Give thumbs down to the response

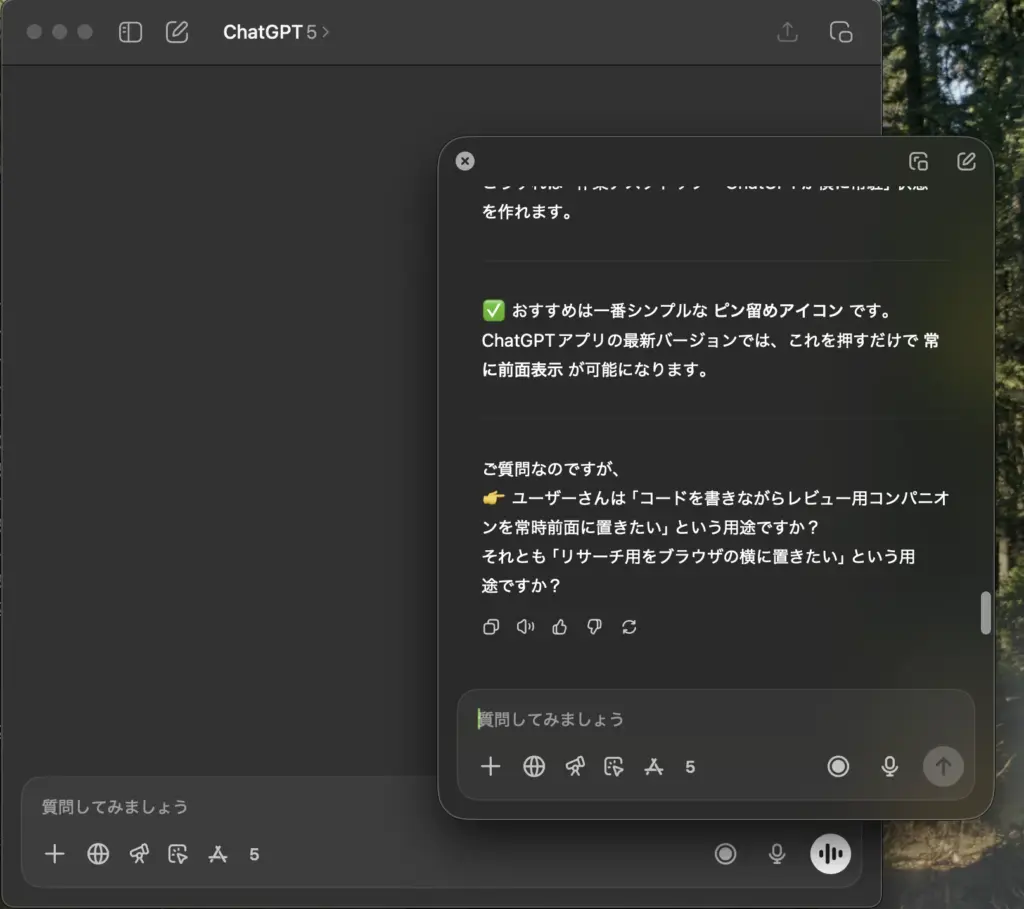[x=594, y=627]
